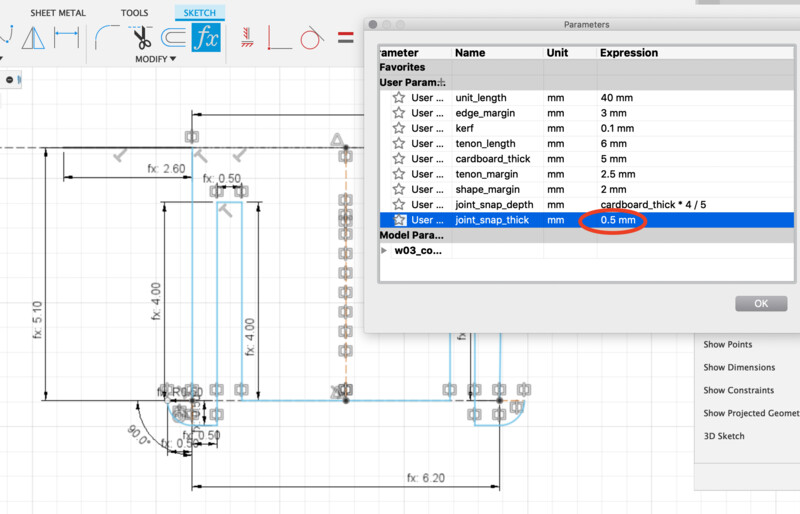Click OK in the Parameters dialog
Viewport: 800px width, 514px height.
[x=761, y=303]
